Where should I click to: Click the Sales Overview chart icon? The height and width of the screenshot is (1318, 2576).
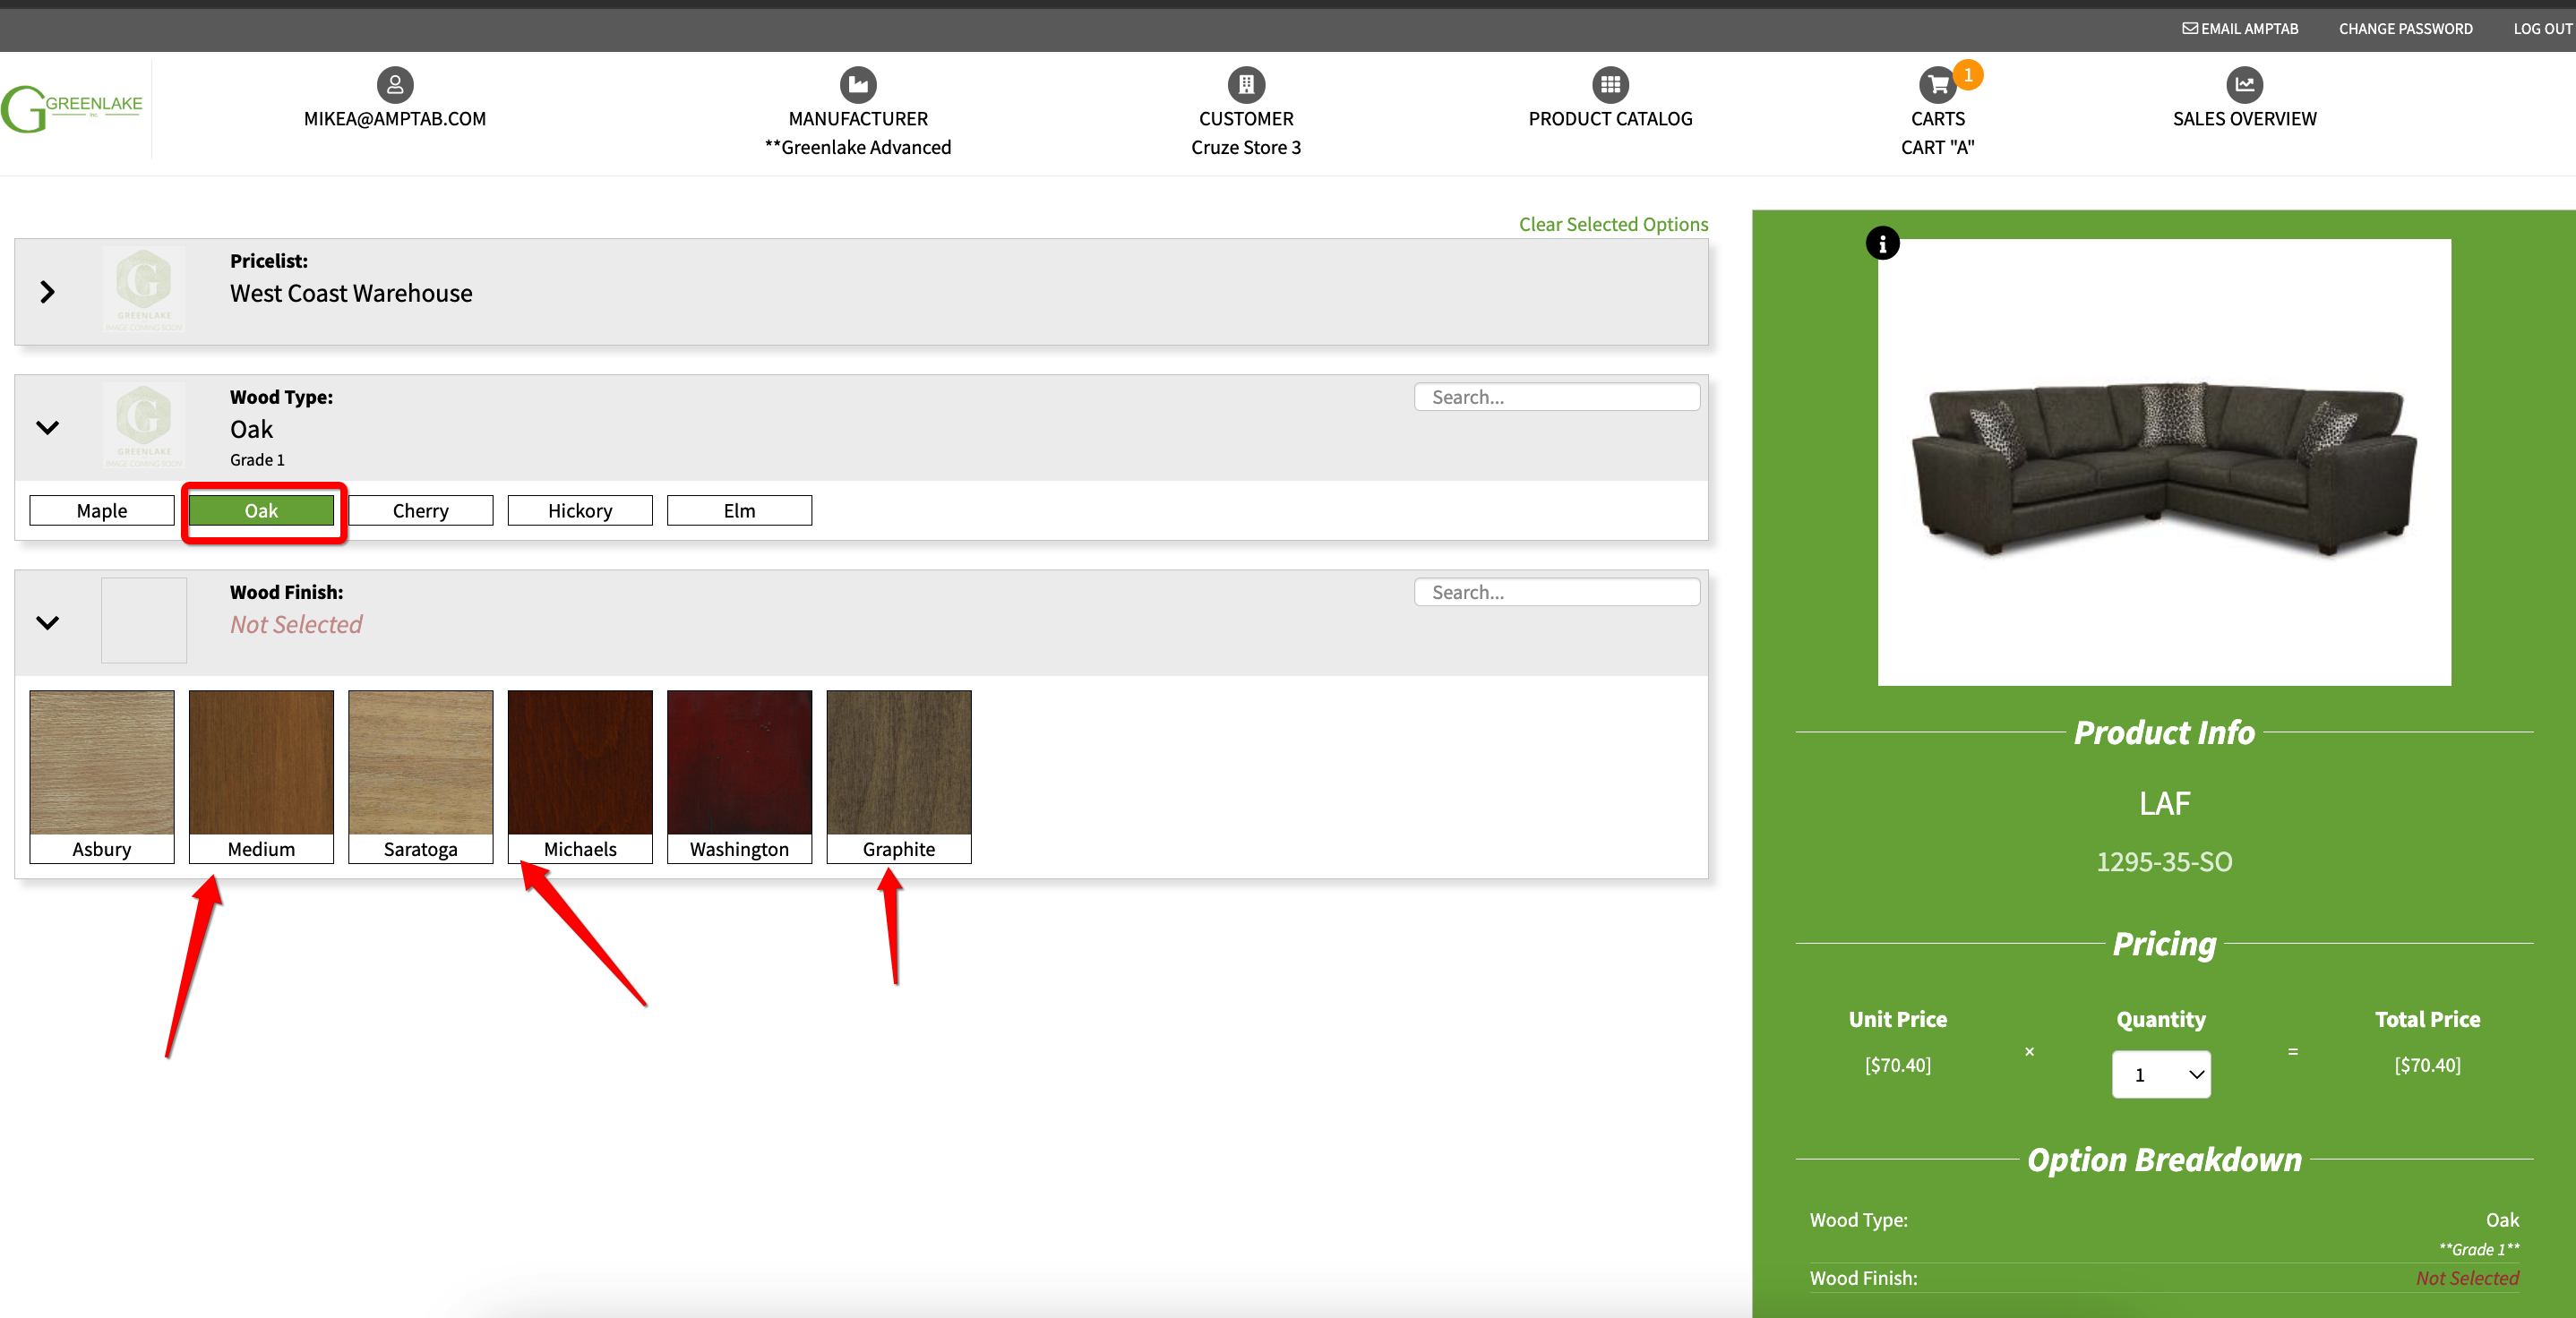point(2243,85)
